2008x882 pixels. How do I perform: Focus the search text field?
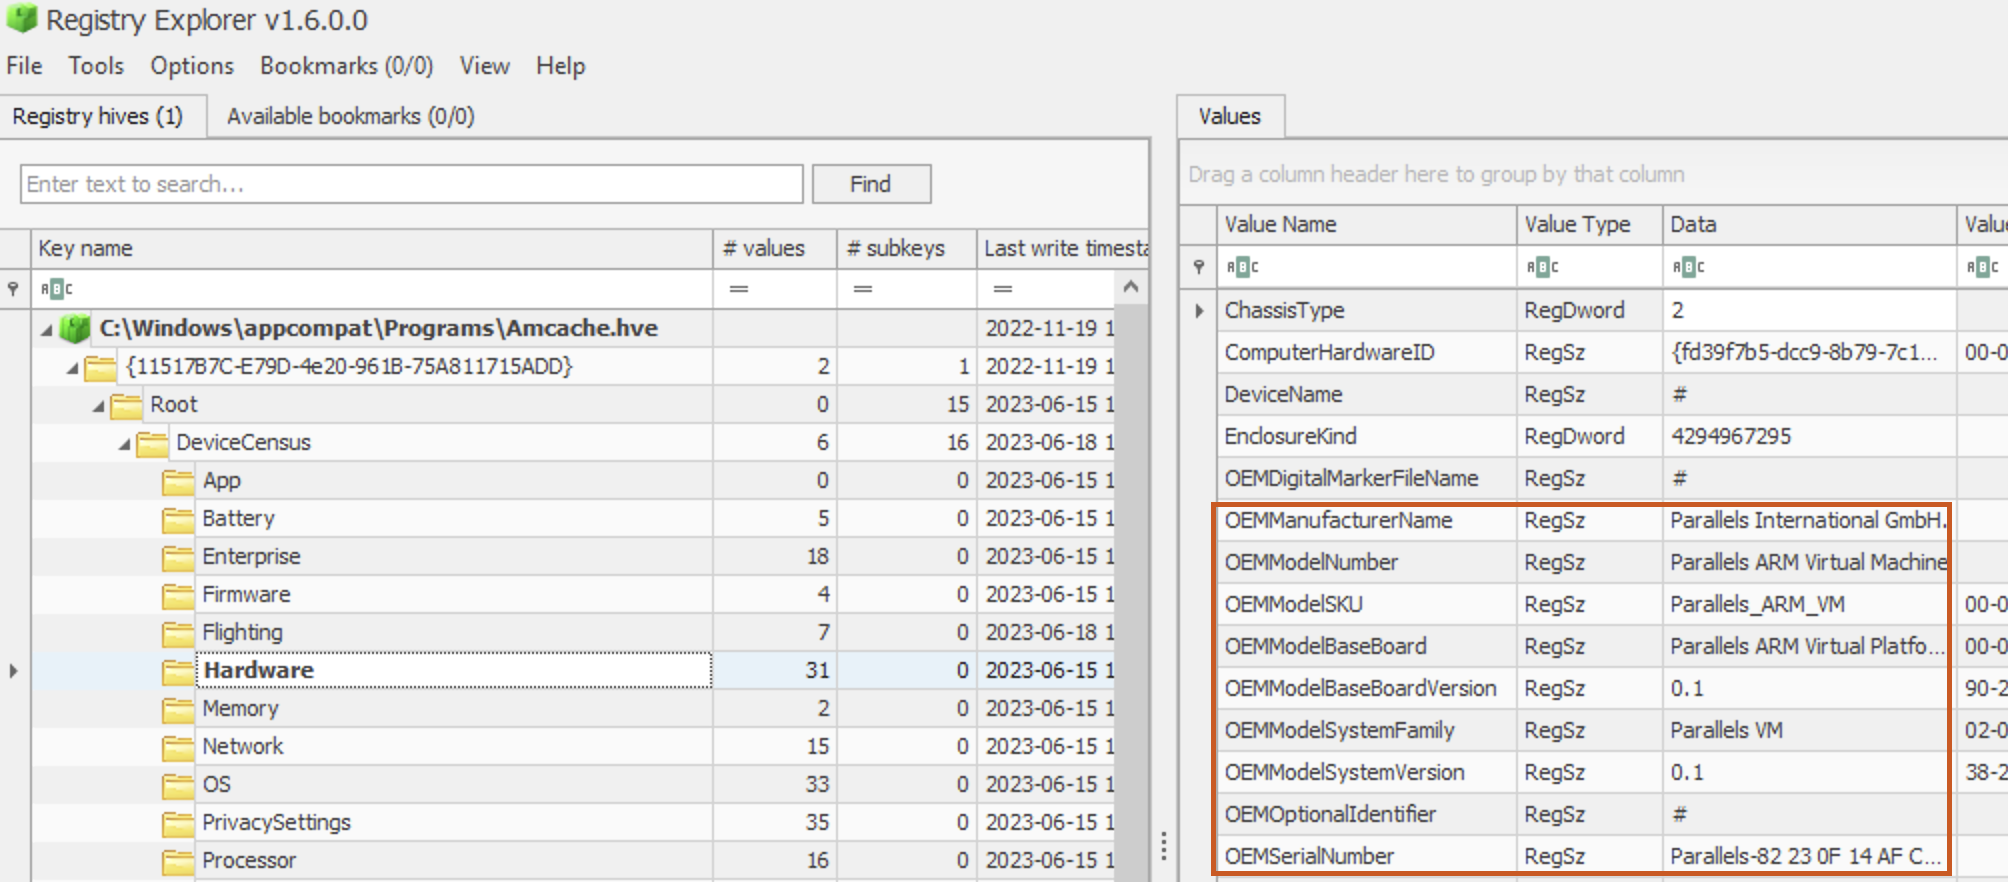411,184
